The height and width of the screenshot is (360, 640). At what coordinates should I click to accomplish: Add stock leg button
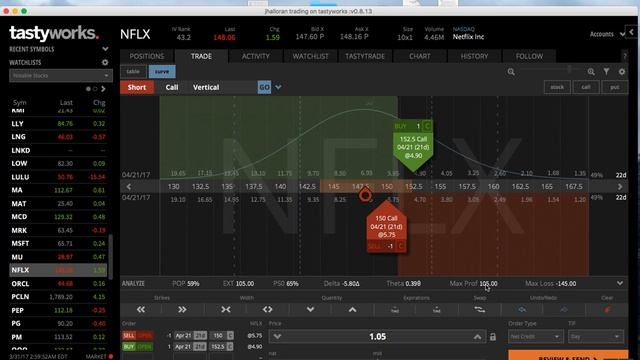(x=557, y=87)
